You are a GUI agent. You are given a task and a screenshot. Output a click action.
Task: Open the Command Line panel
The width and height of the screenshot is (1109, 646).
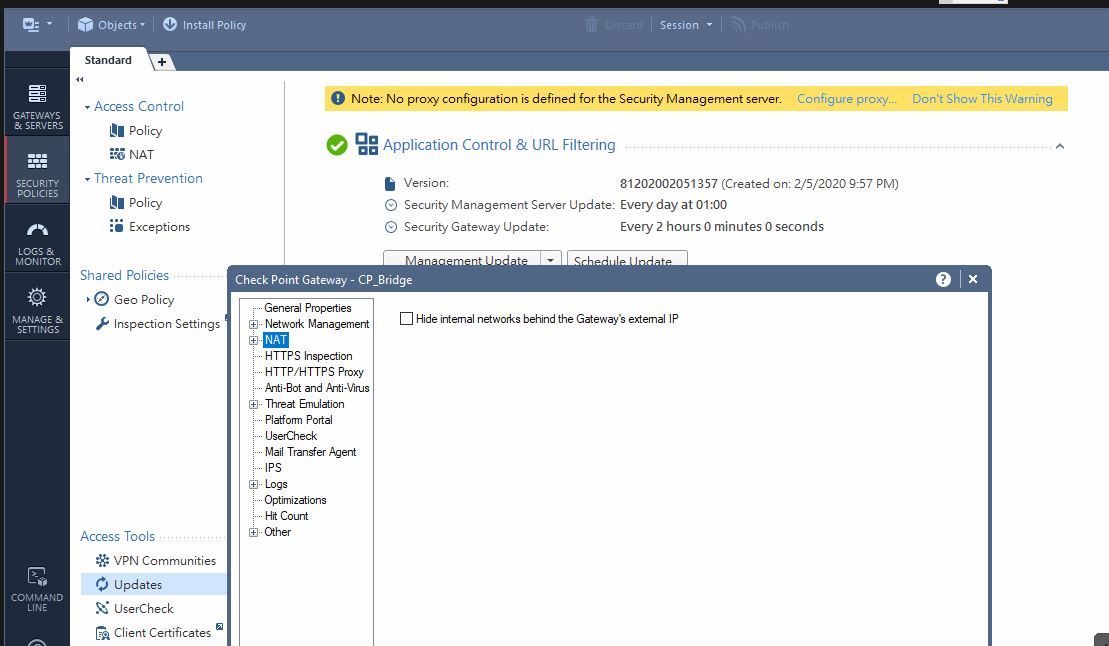click(37, 587)
